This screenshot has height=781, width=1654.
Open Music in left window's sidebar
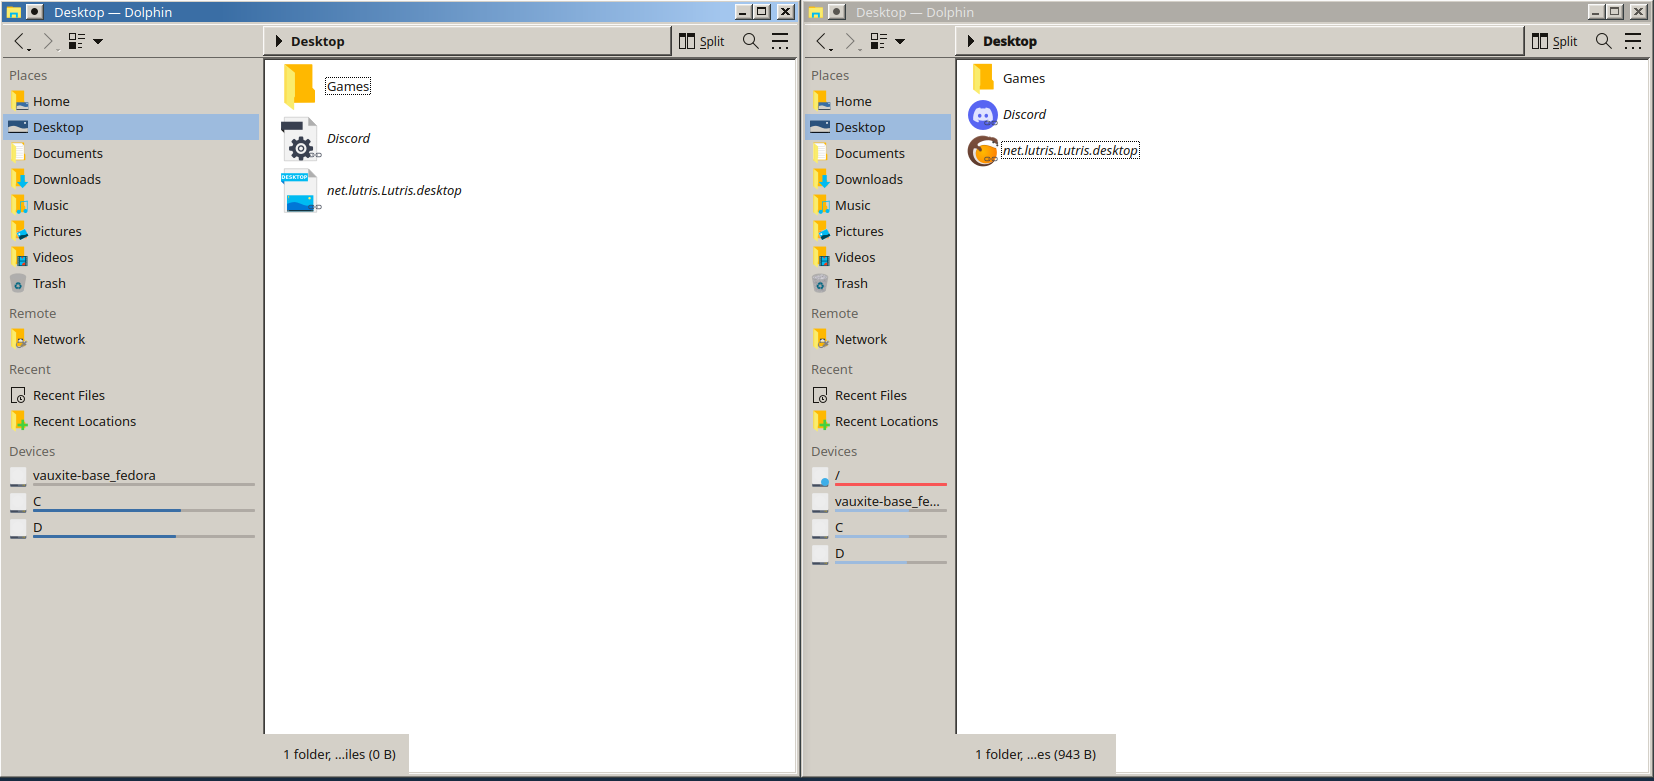pos(131,205)
